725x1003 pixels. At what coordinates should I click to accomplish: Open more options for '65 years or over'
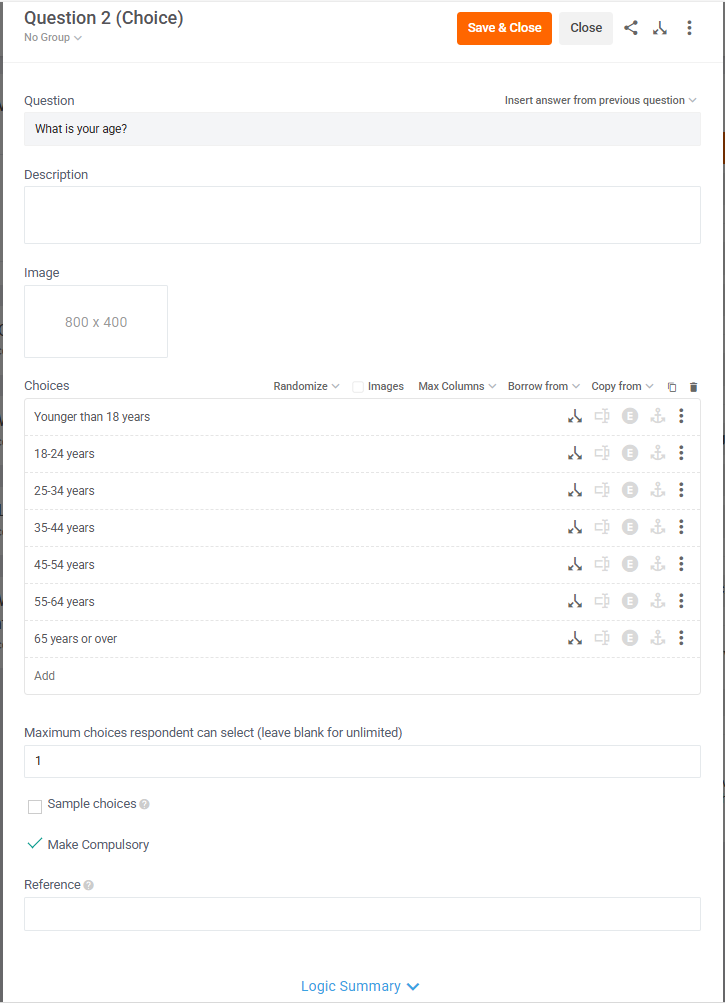681,638
